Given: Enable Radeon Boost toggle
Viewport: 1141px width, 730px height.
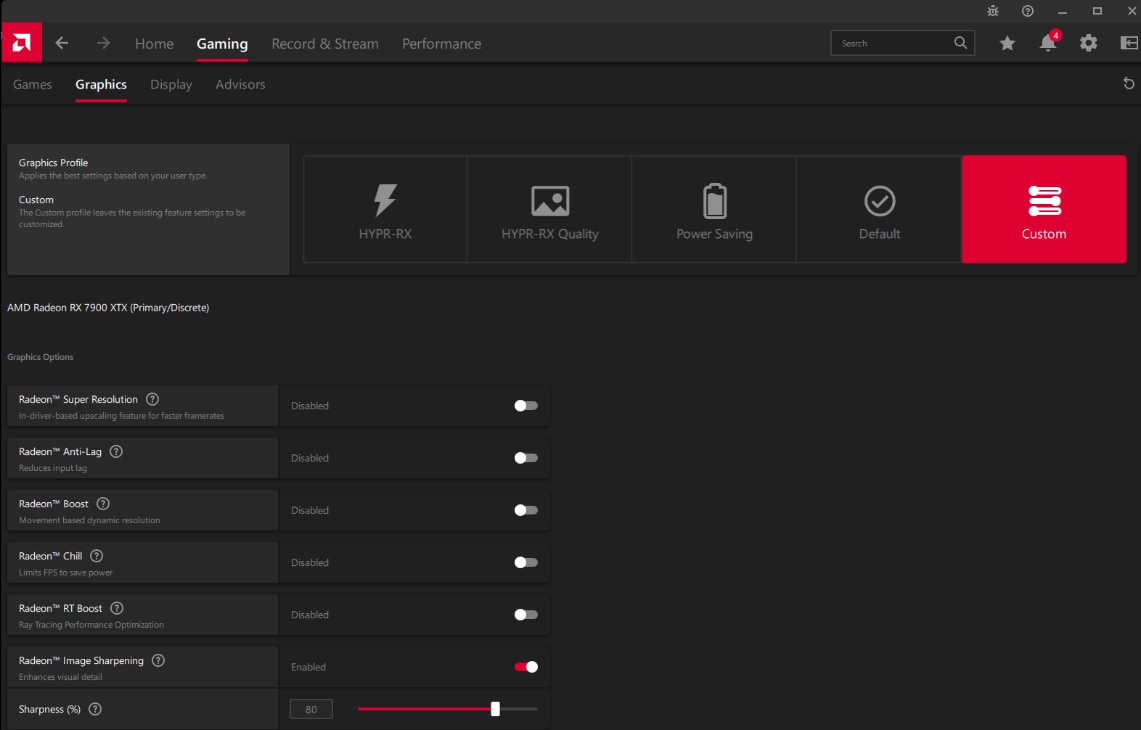Looking at the screenshot, I should tap(525, 510).
